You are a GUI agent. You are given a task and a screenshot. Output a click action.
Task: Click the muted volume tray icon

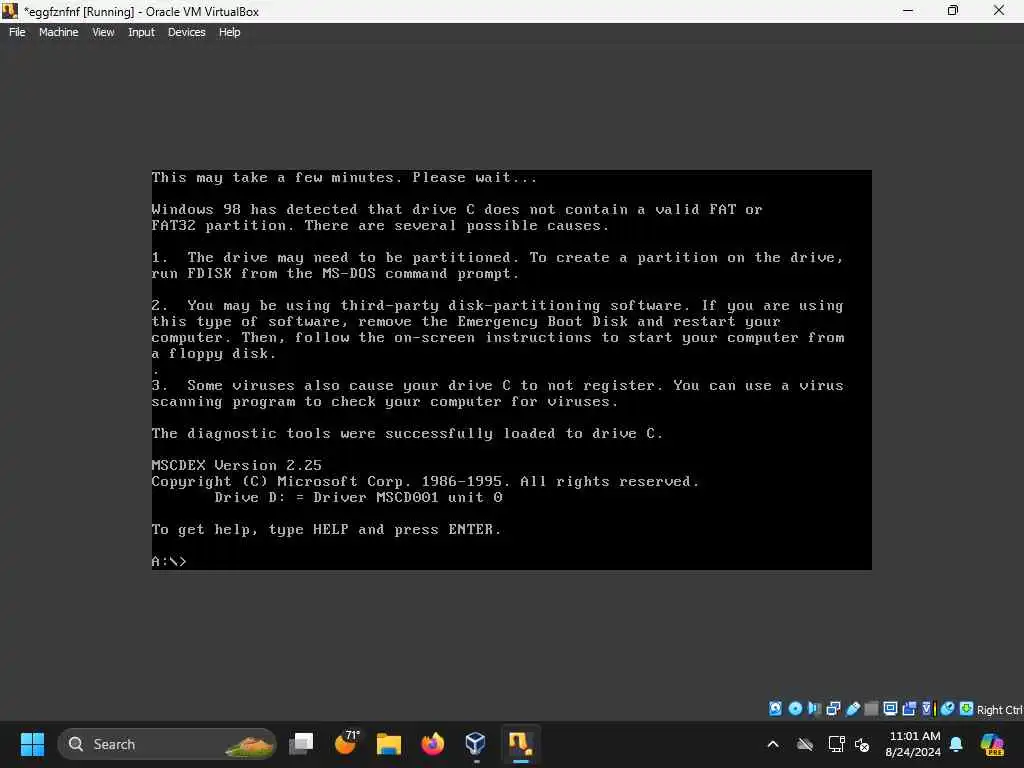862,744
